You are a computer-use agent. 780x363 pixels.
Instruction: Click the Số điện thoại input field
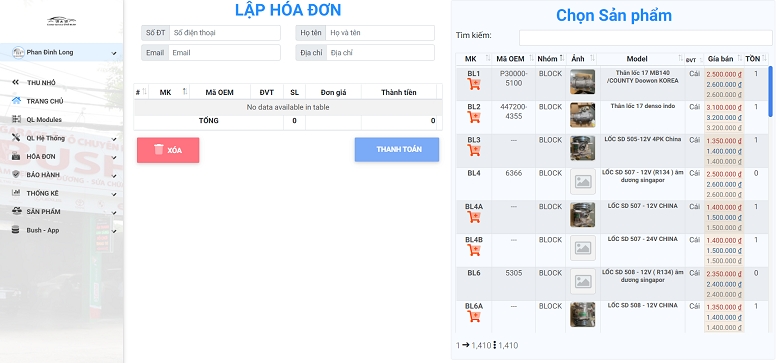[x=225, y=33]
